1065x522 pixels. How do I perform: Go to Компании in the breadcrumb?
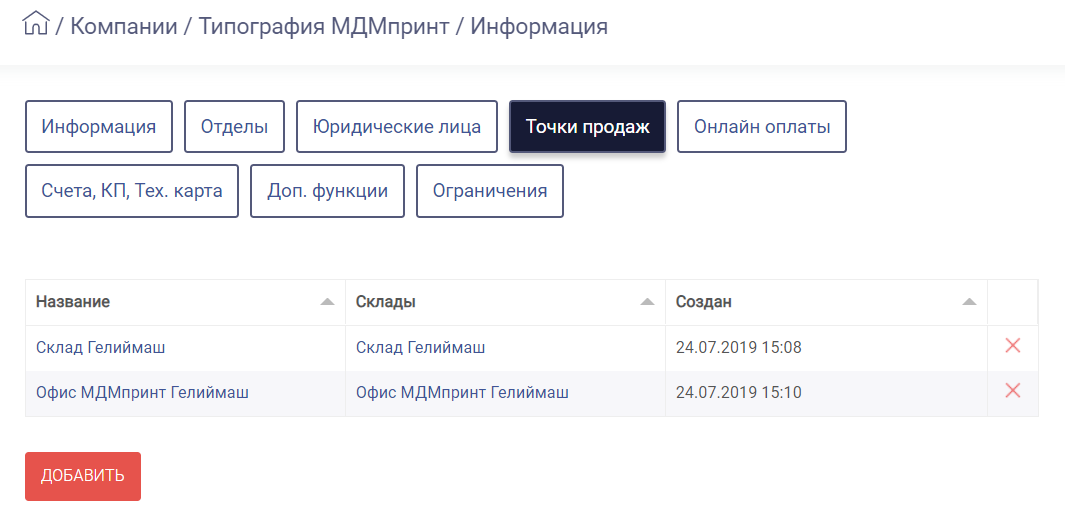(x=124, y=26)
